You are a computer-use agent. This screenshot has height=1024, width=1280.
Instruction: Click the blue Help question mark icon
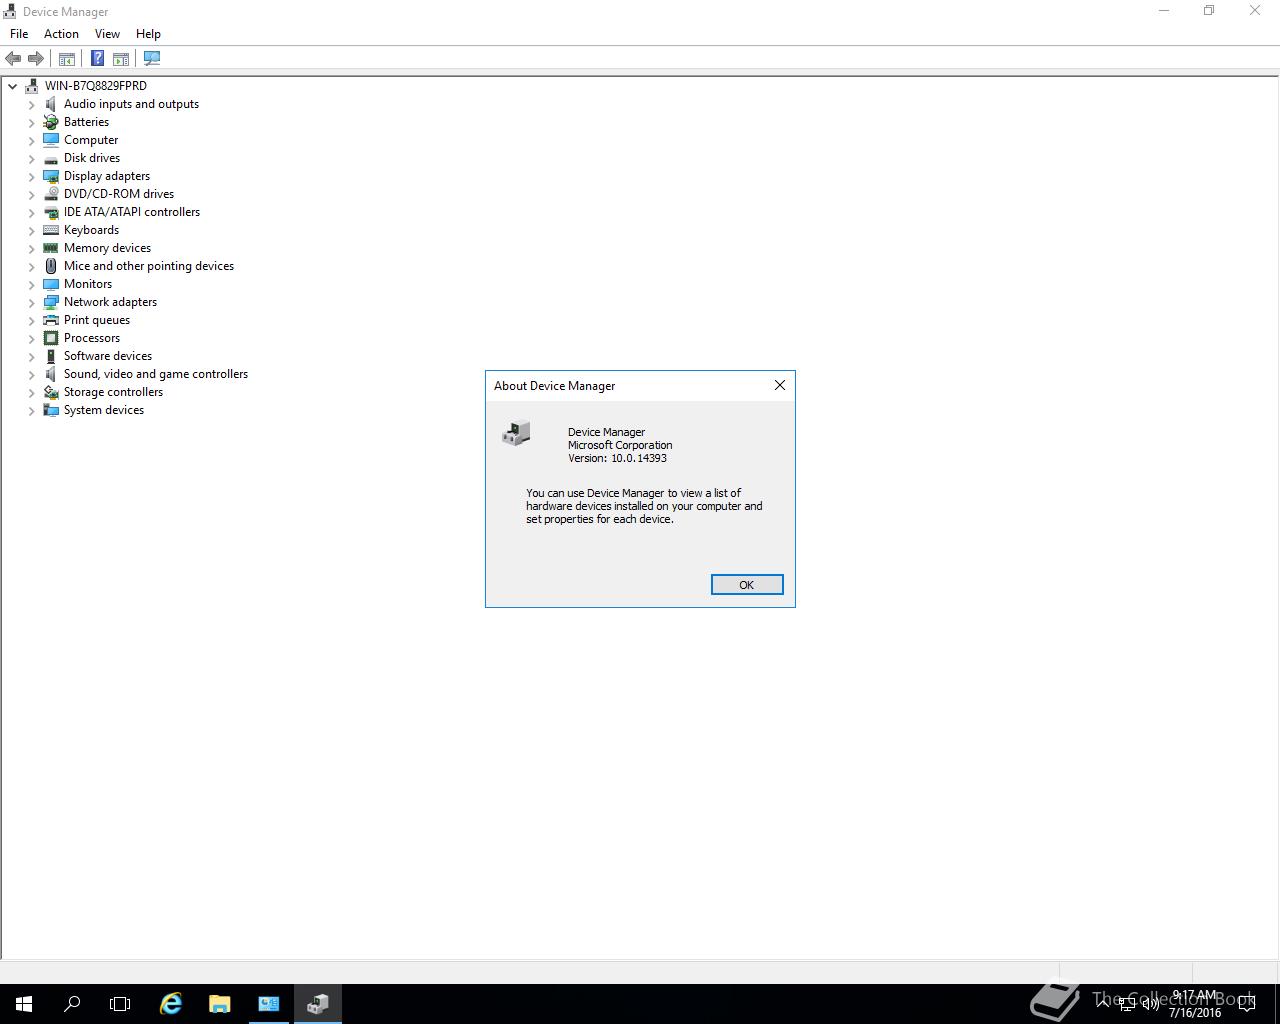click(97, 59)
